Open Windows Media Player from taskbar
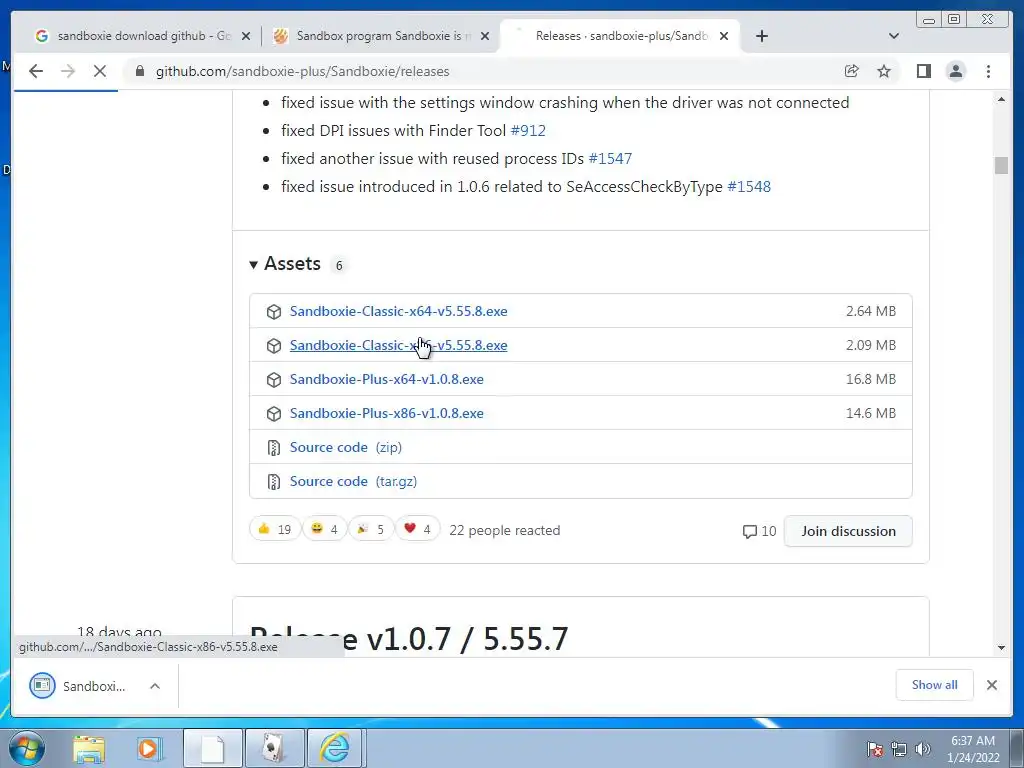 [148, 748]
